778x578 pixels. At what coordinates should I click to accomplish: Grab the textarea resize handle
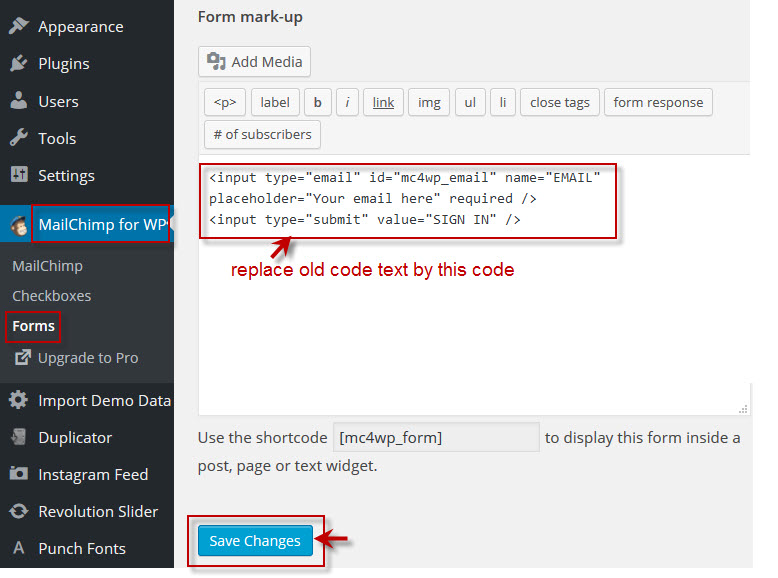[x=743, y=409]
